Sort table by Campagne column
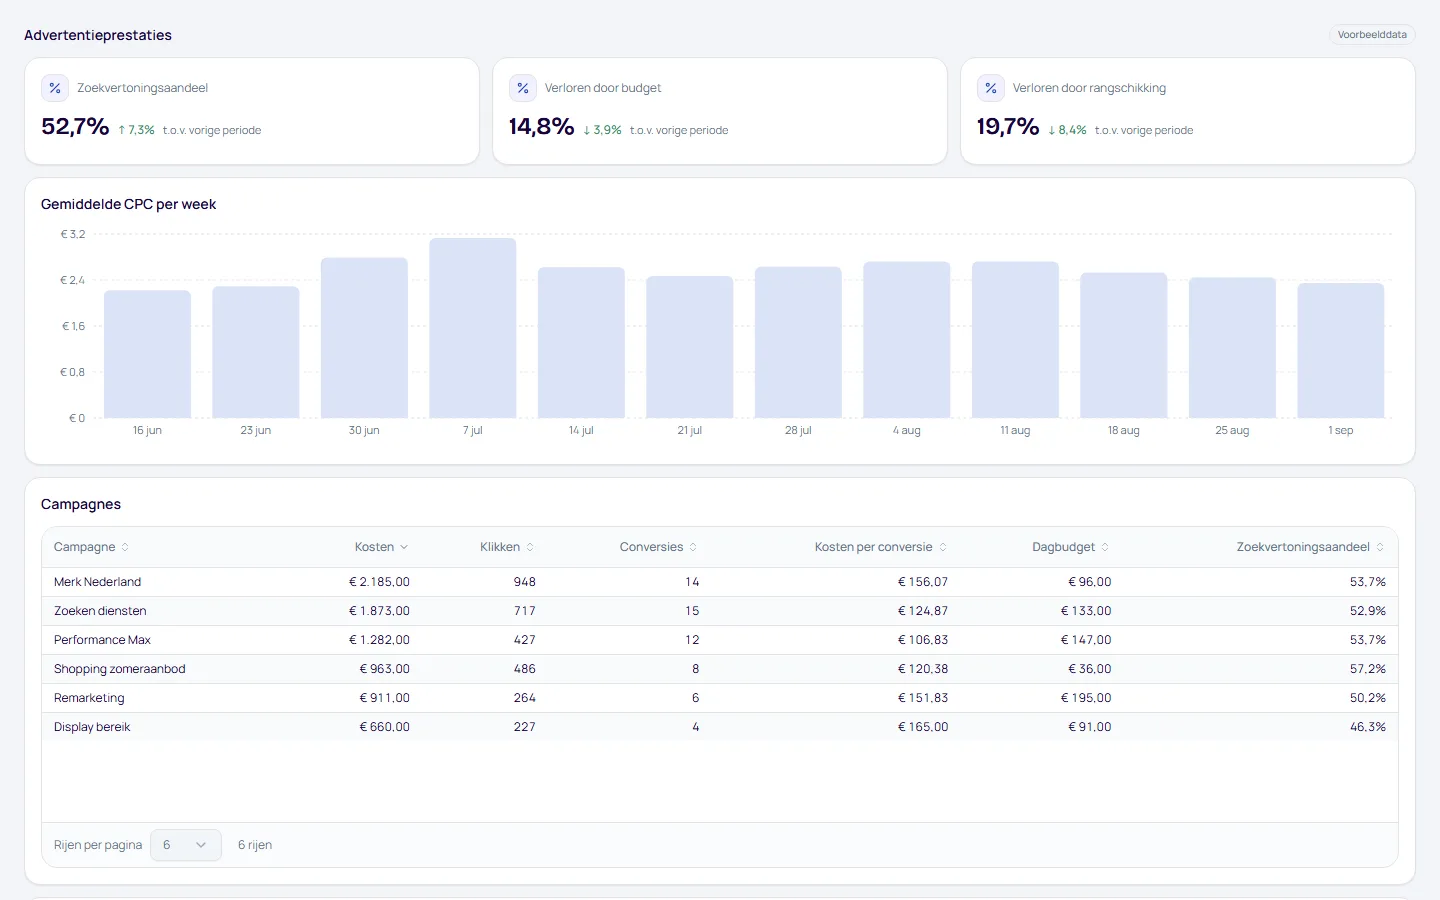Viewport: 1440px width, 900px height. [91, 547]
